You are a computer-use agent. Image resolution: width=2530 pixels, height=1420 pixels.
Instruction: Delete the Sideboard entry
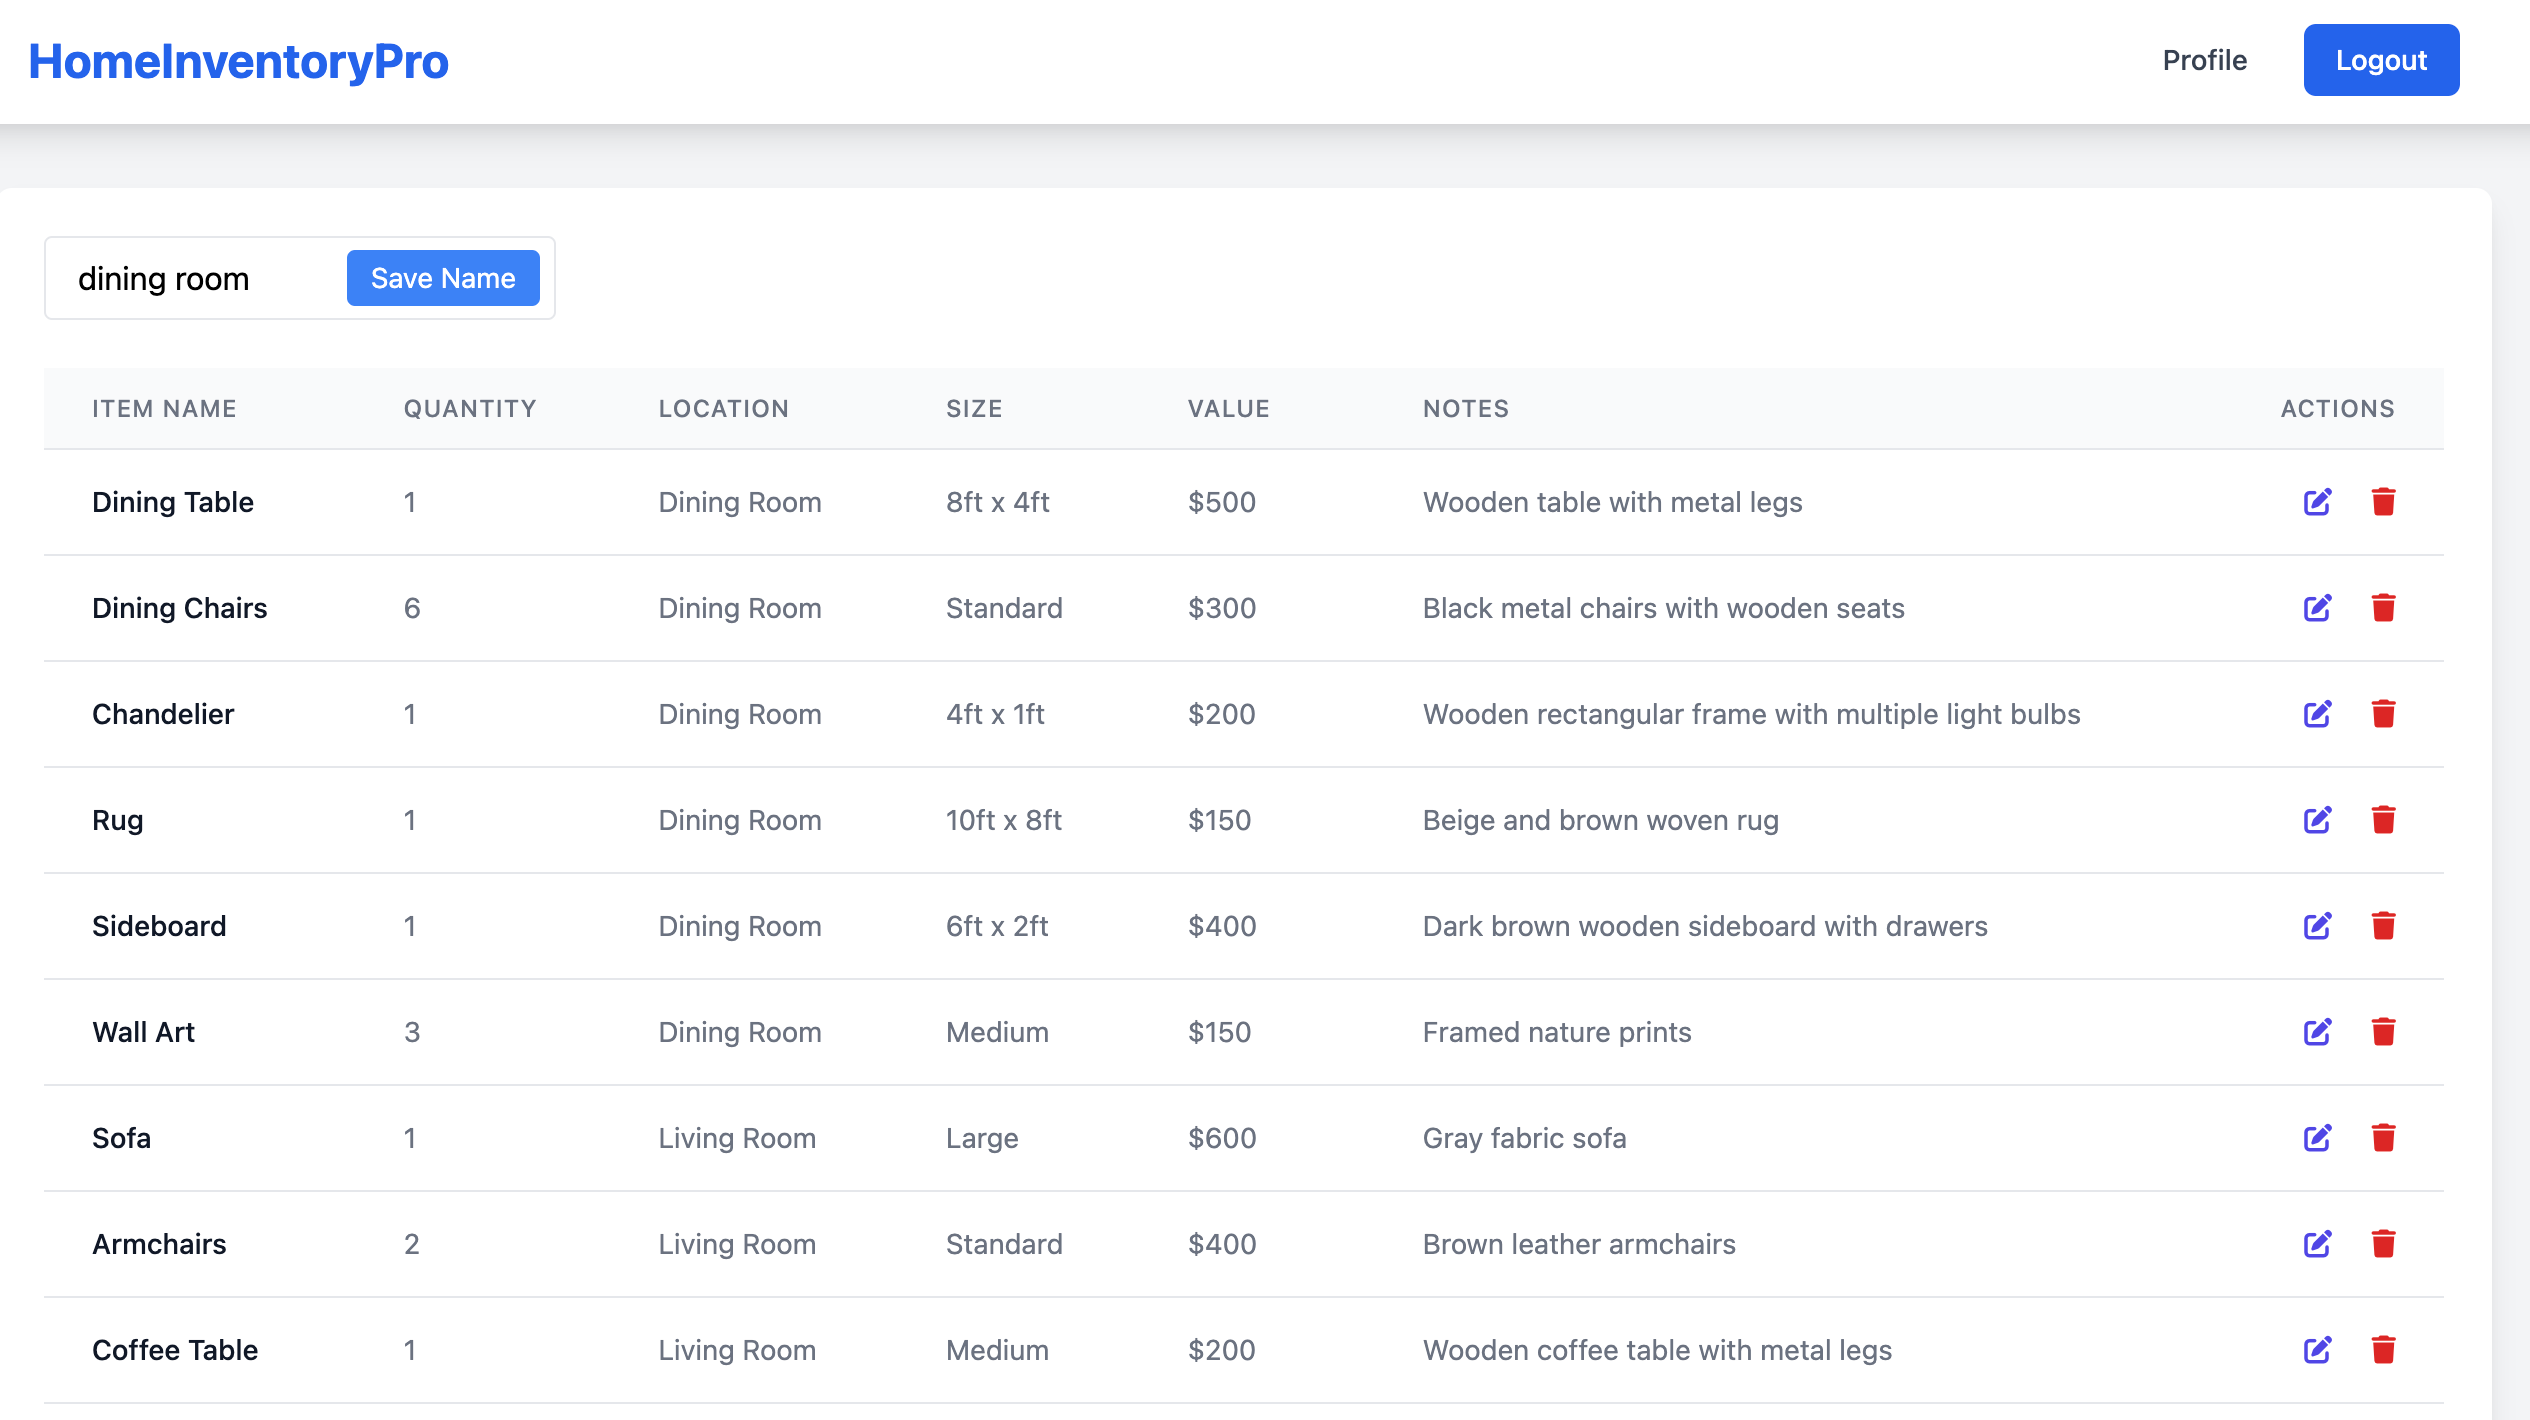point(2383,926)
